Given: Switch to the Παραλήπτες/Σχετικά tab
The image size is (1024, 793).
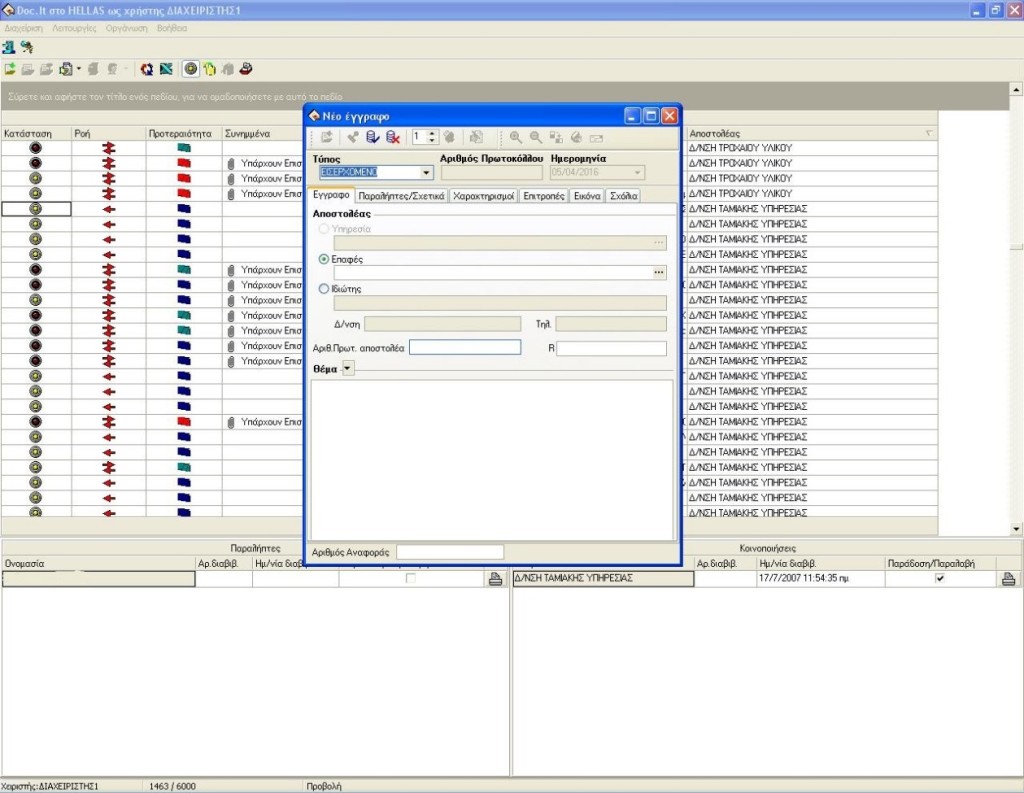Looking at the screenshot, I should pyautogui.click(x=401, y=196).
